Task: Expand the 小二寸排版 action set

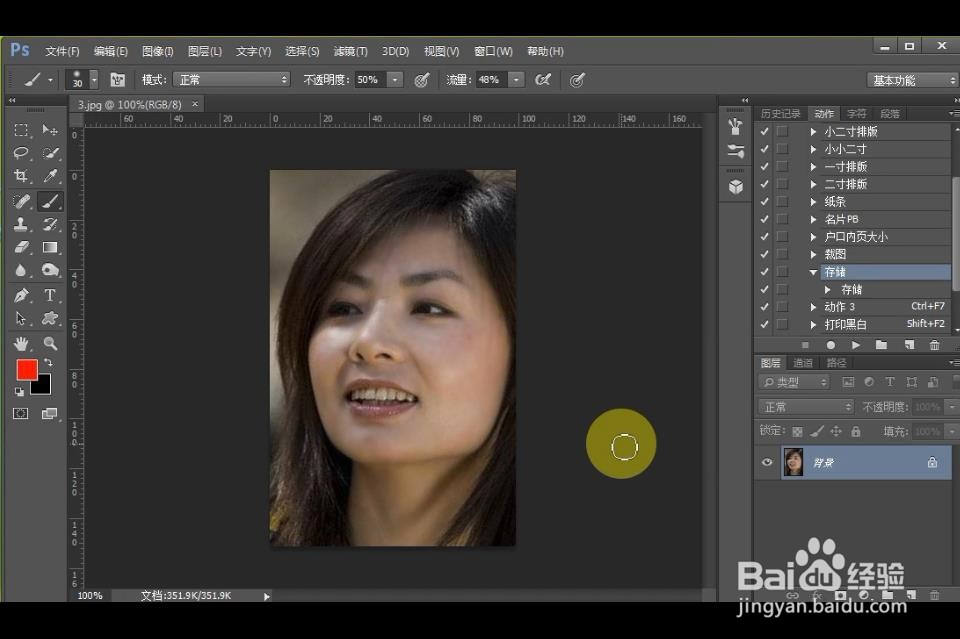Action: (x=813, y=132)
